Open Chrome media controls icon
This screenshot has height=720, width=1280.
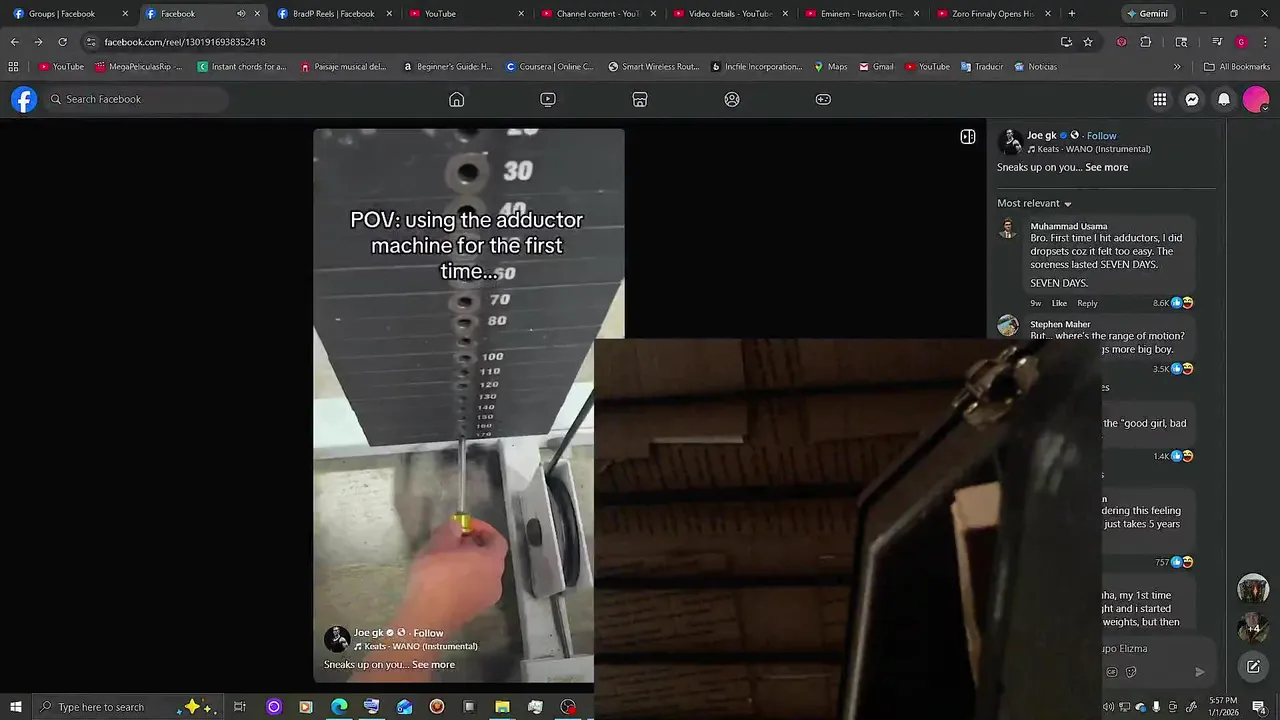(x=1217, y=42)
